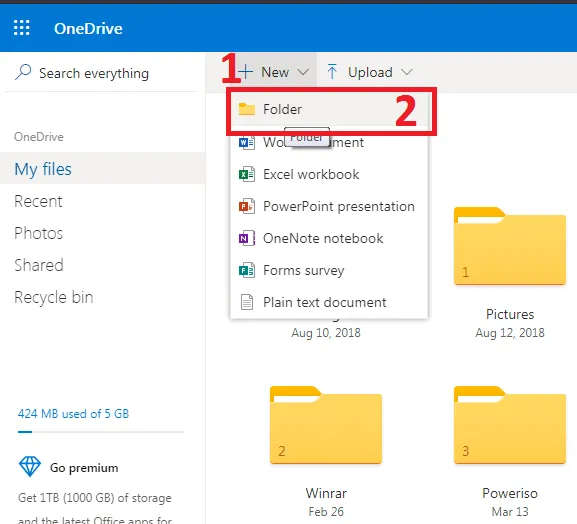The width and height of the screenshot is (577, 524).
Task: Focus the Search everything field
Action: point(101,73)
